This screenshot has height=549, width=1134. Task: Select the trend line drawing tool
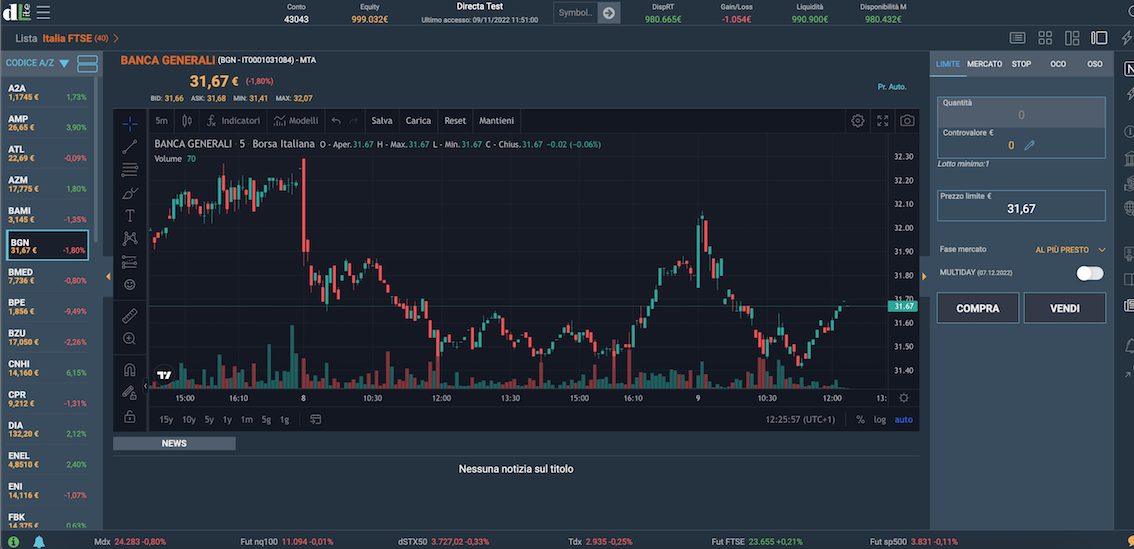coord(130,147)
